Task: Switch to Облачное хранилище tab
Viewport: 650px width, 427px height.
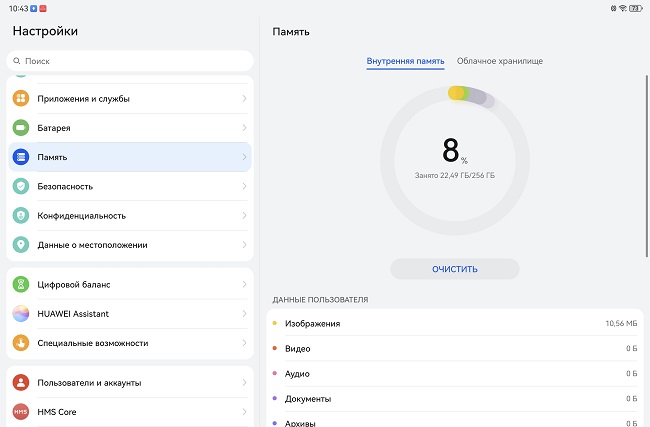Action: click(x=500, y=61)
